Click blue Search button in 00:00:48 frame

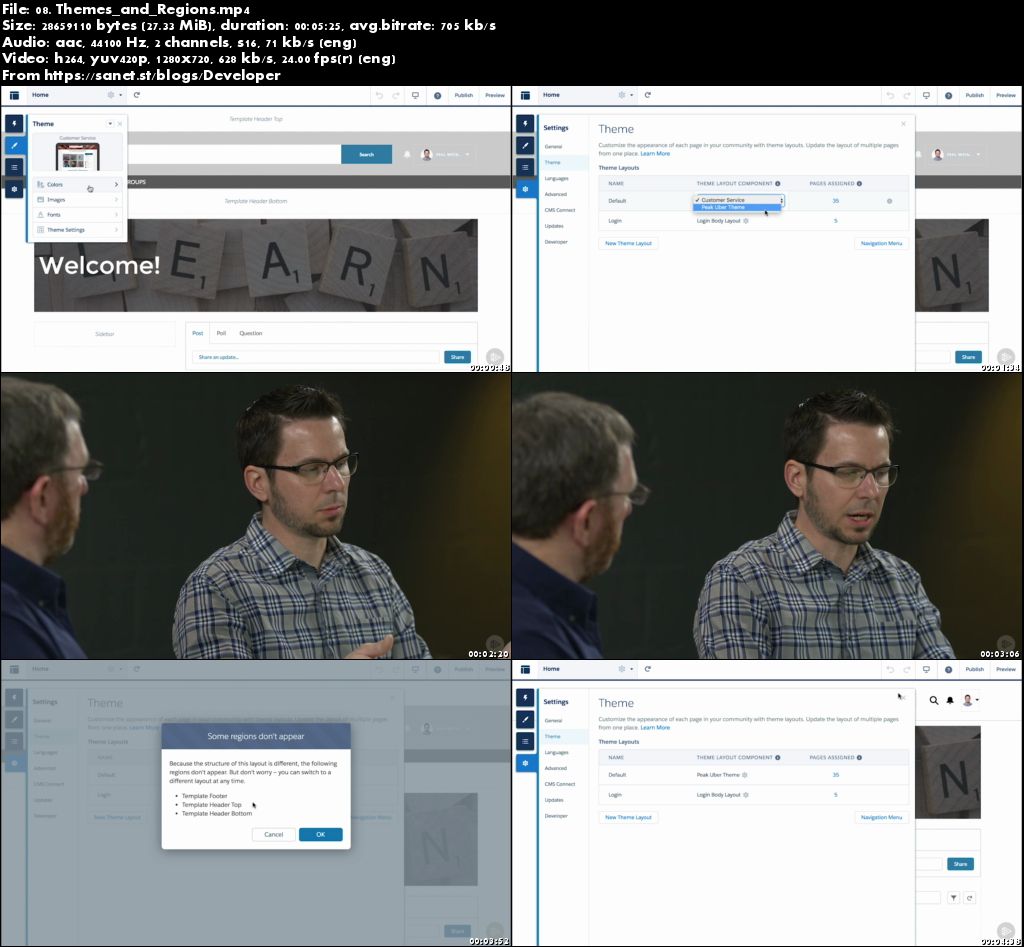366,154
